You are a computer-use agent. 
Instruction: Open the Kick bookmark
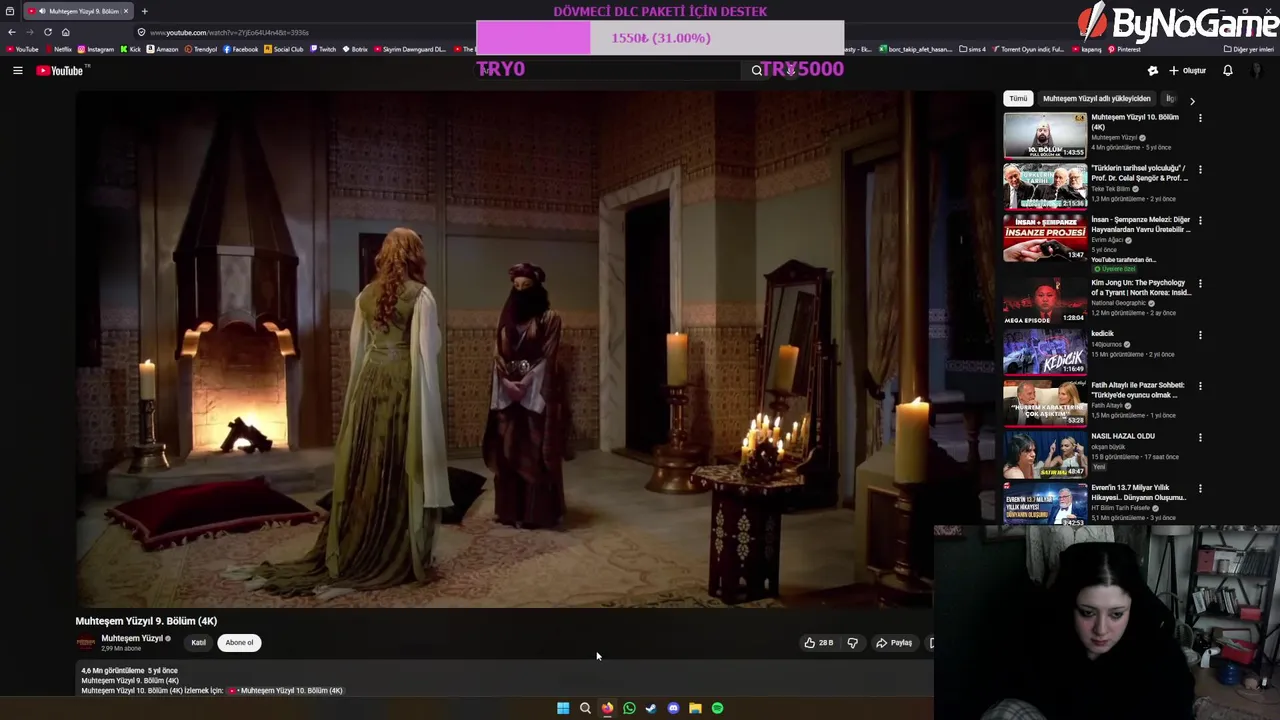[131, 49]
